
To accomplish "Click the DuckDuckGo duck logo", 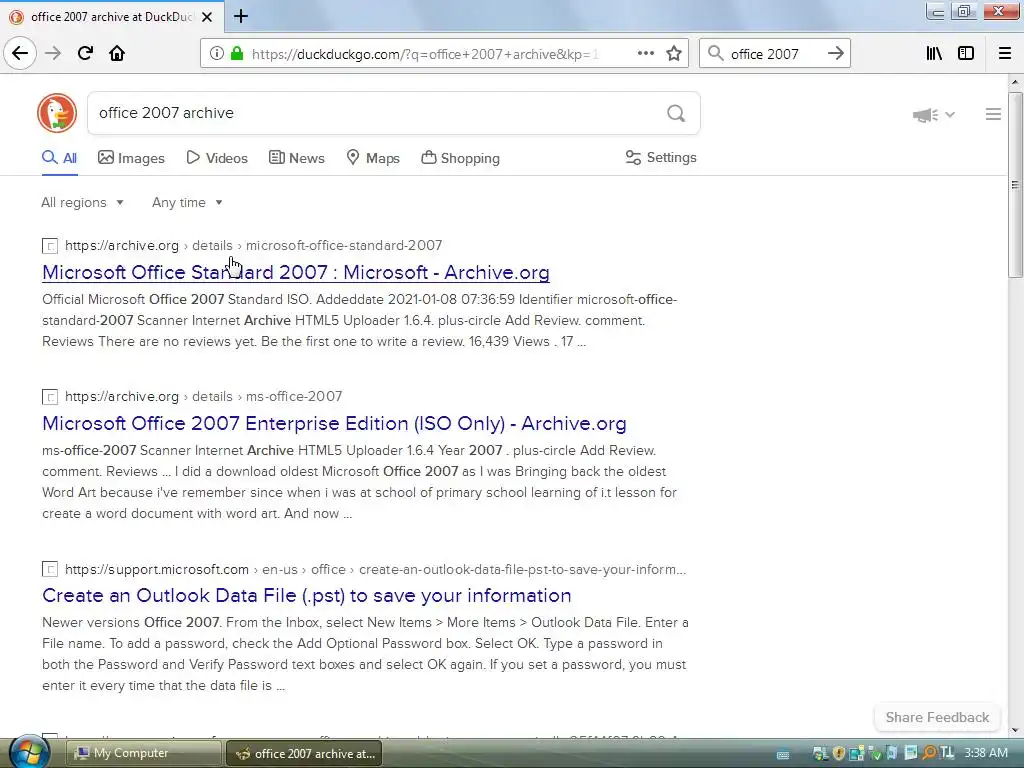I will (57, 113).
